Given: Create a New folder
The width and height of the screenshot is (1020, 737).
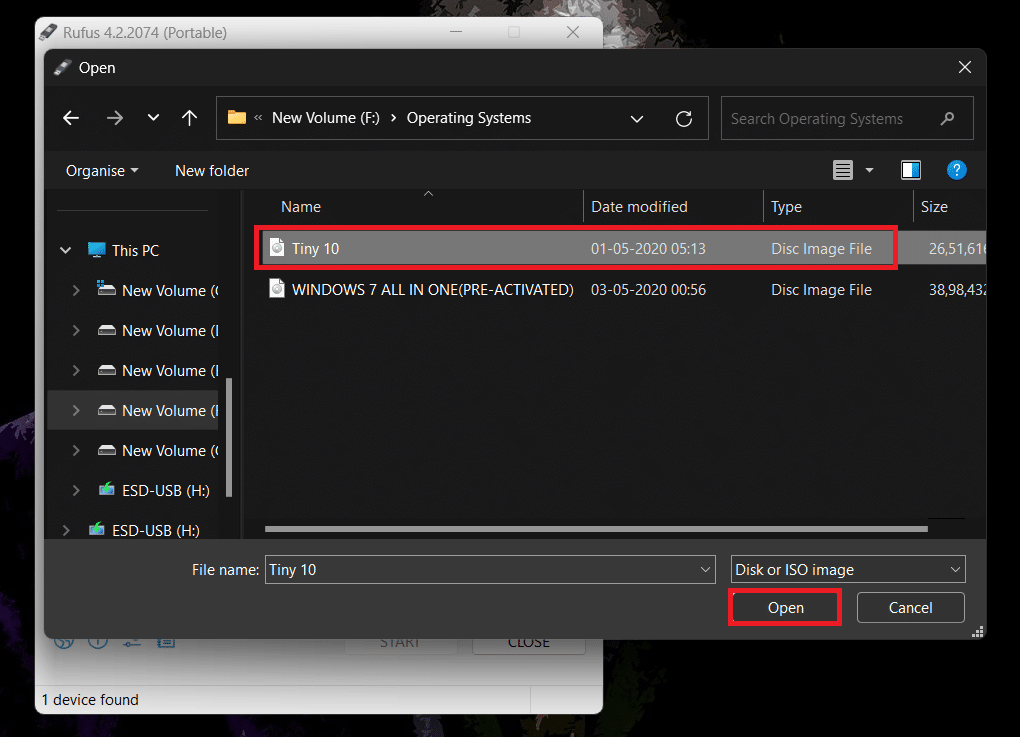Looking at the screenshot, I should point(212,170).
